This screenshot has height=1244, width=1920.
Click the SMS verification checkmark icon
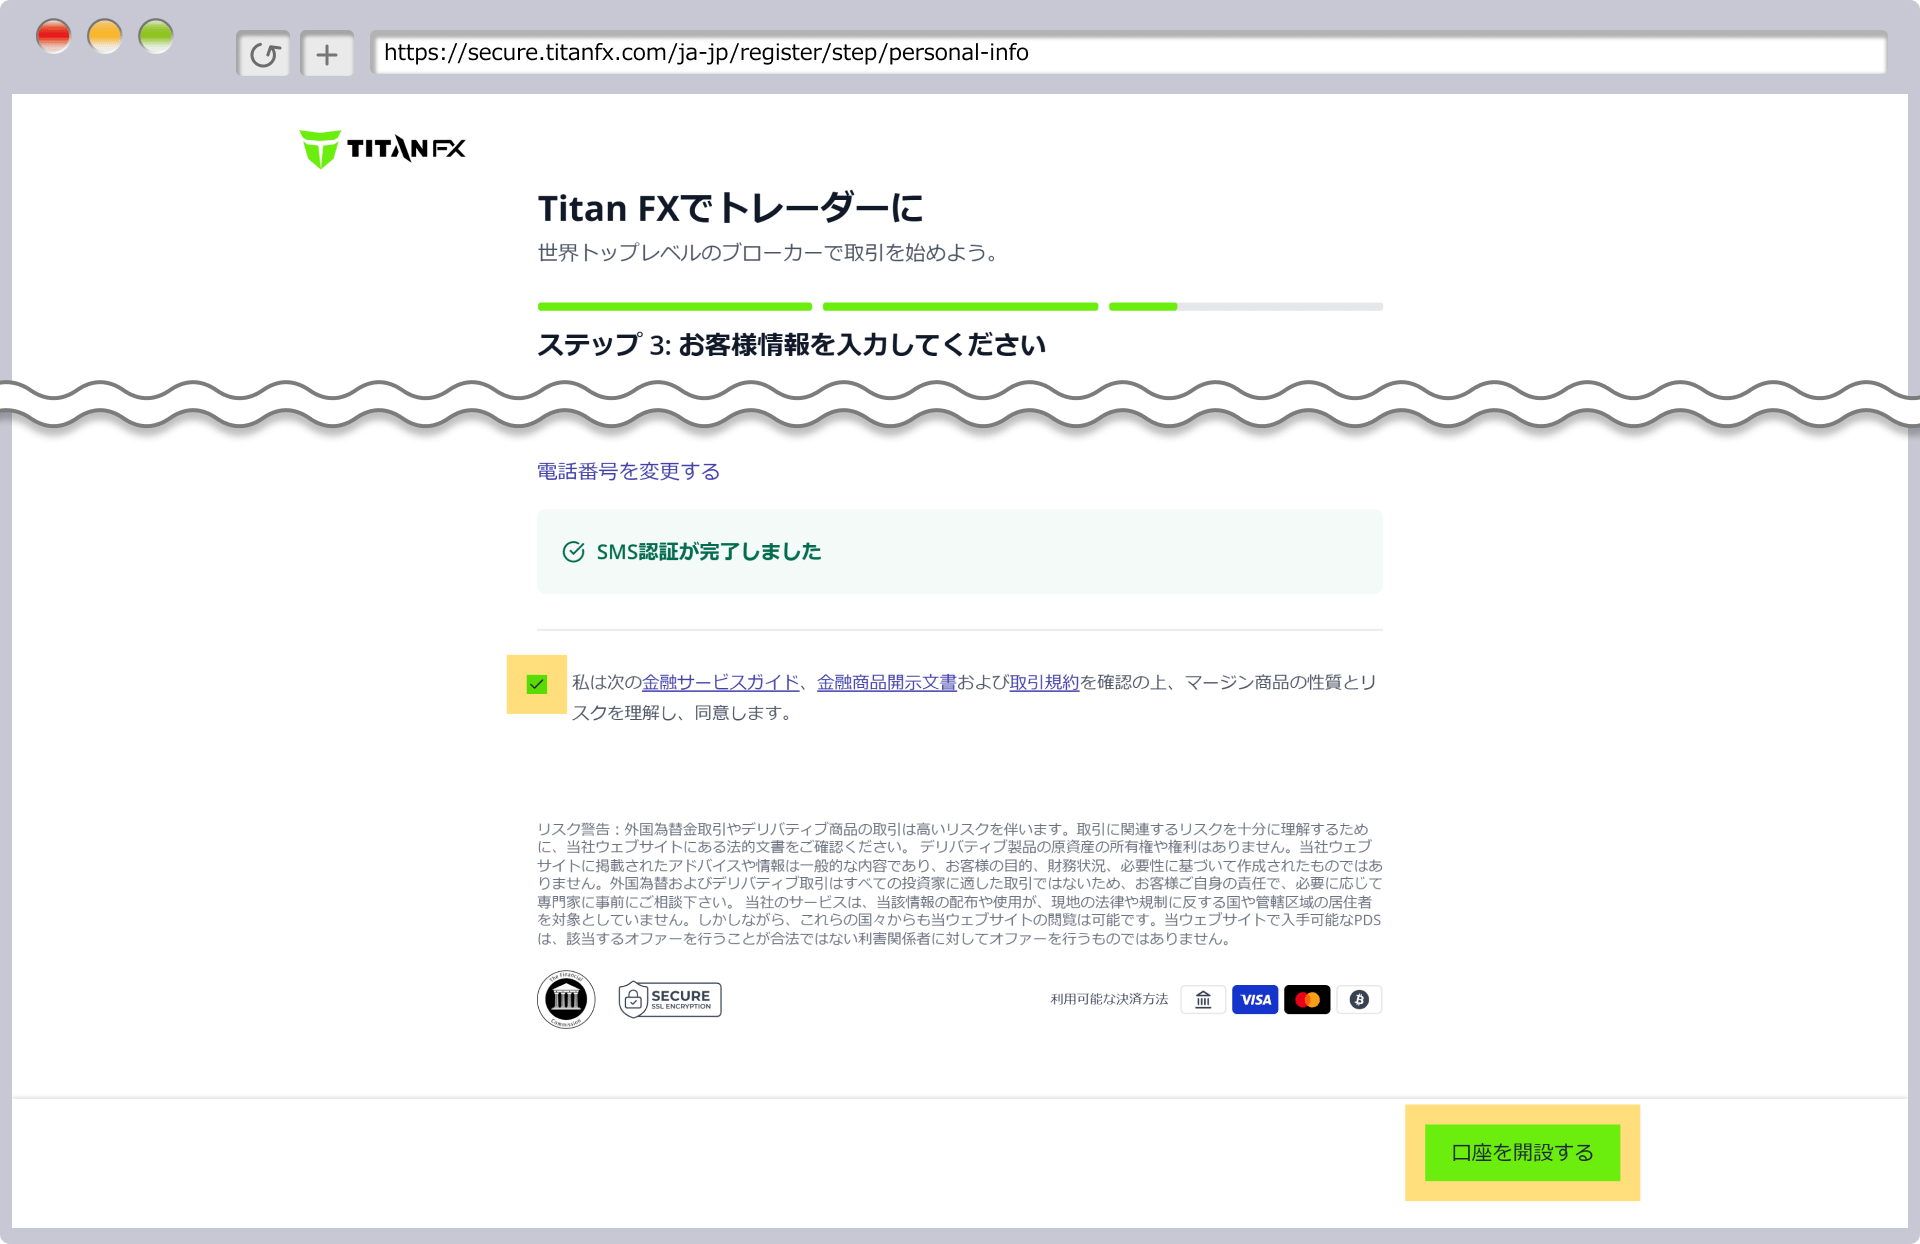click(573, 552)
